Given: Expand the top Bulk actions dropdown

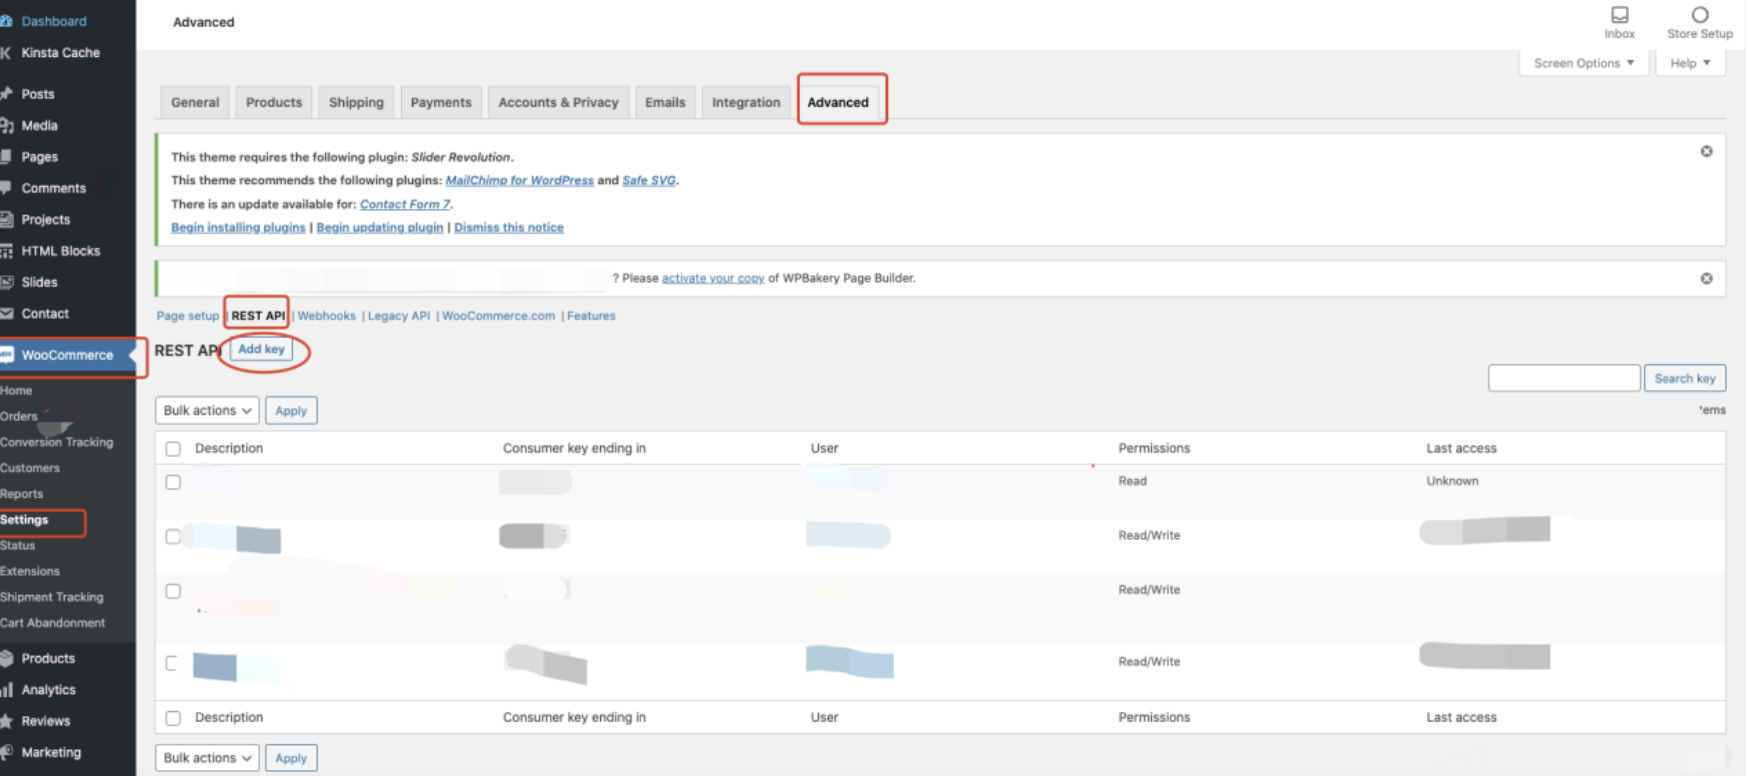Looking at the screenshot, I should (207, 410).
